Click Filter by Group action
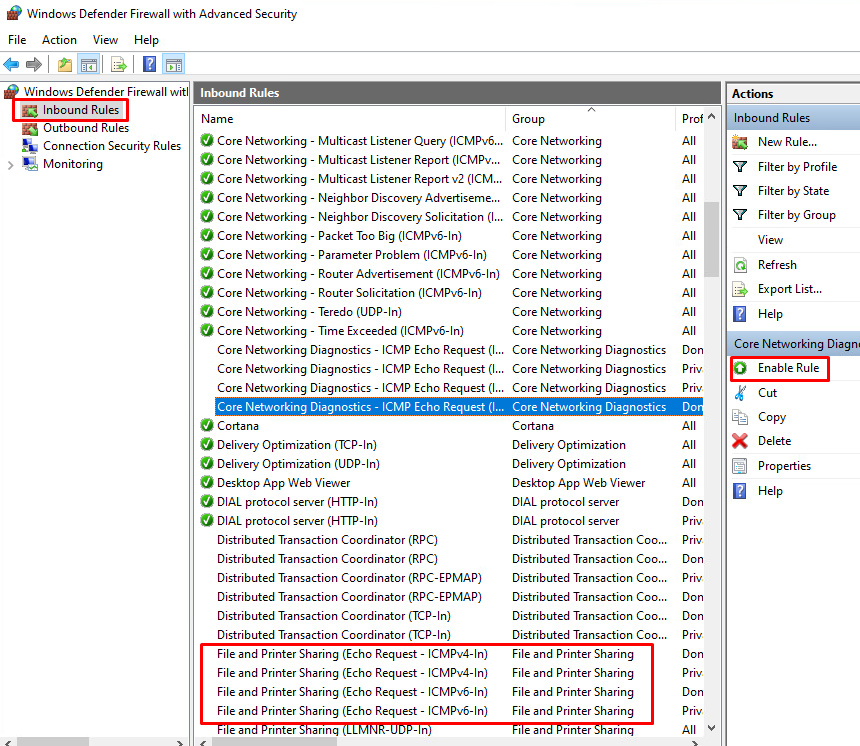The height and width of the screenshot is (746, 860). click(796, 215)
